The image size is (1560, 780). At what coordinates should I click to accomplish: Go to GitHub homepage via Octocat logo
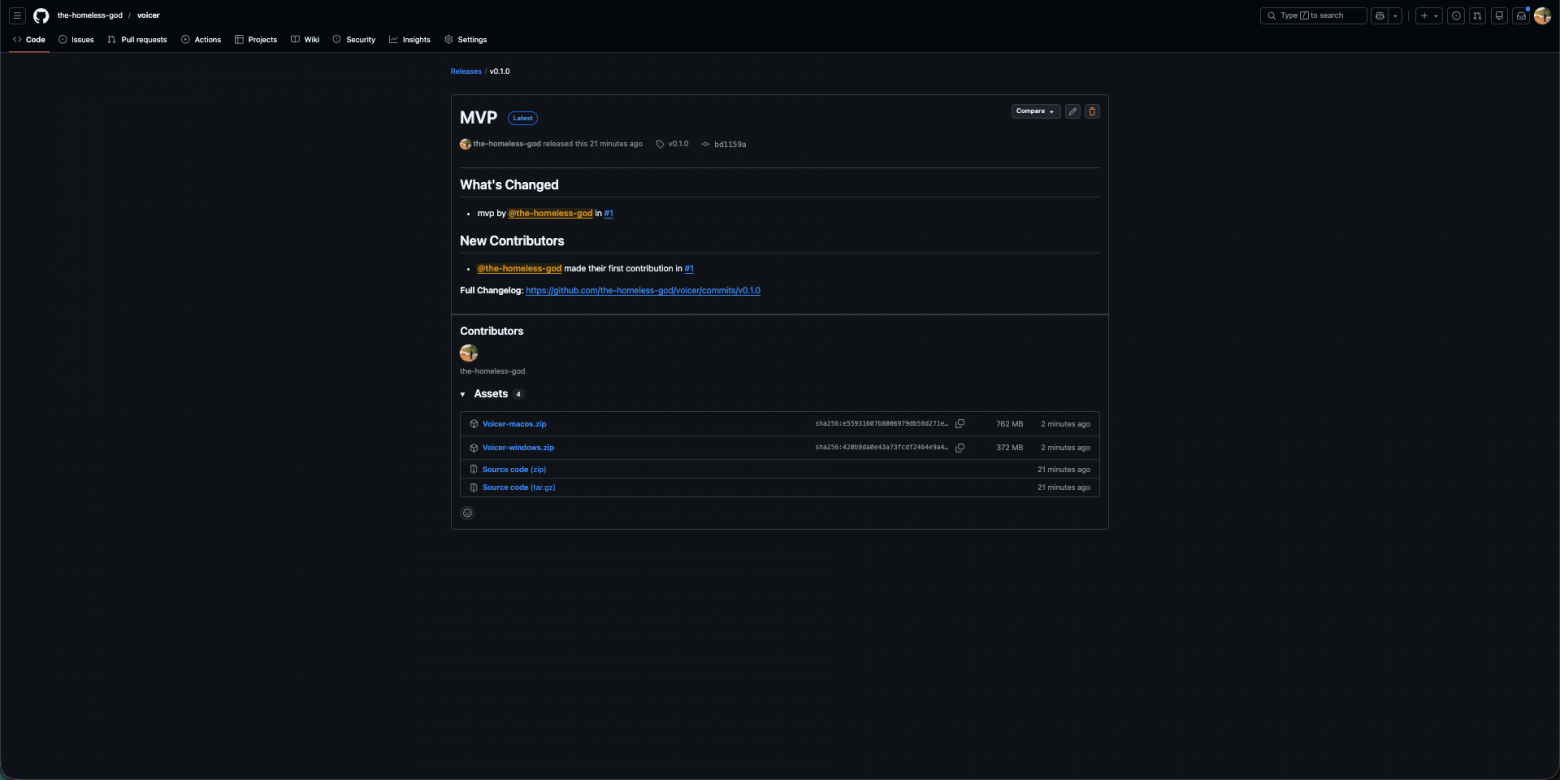(41, 16)
